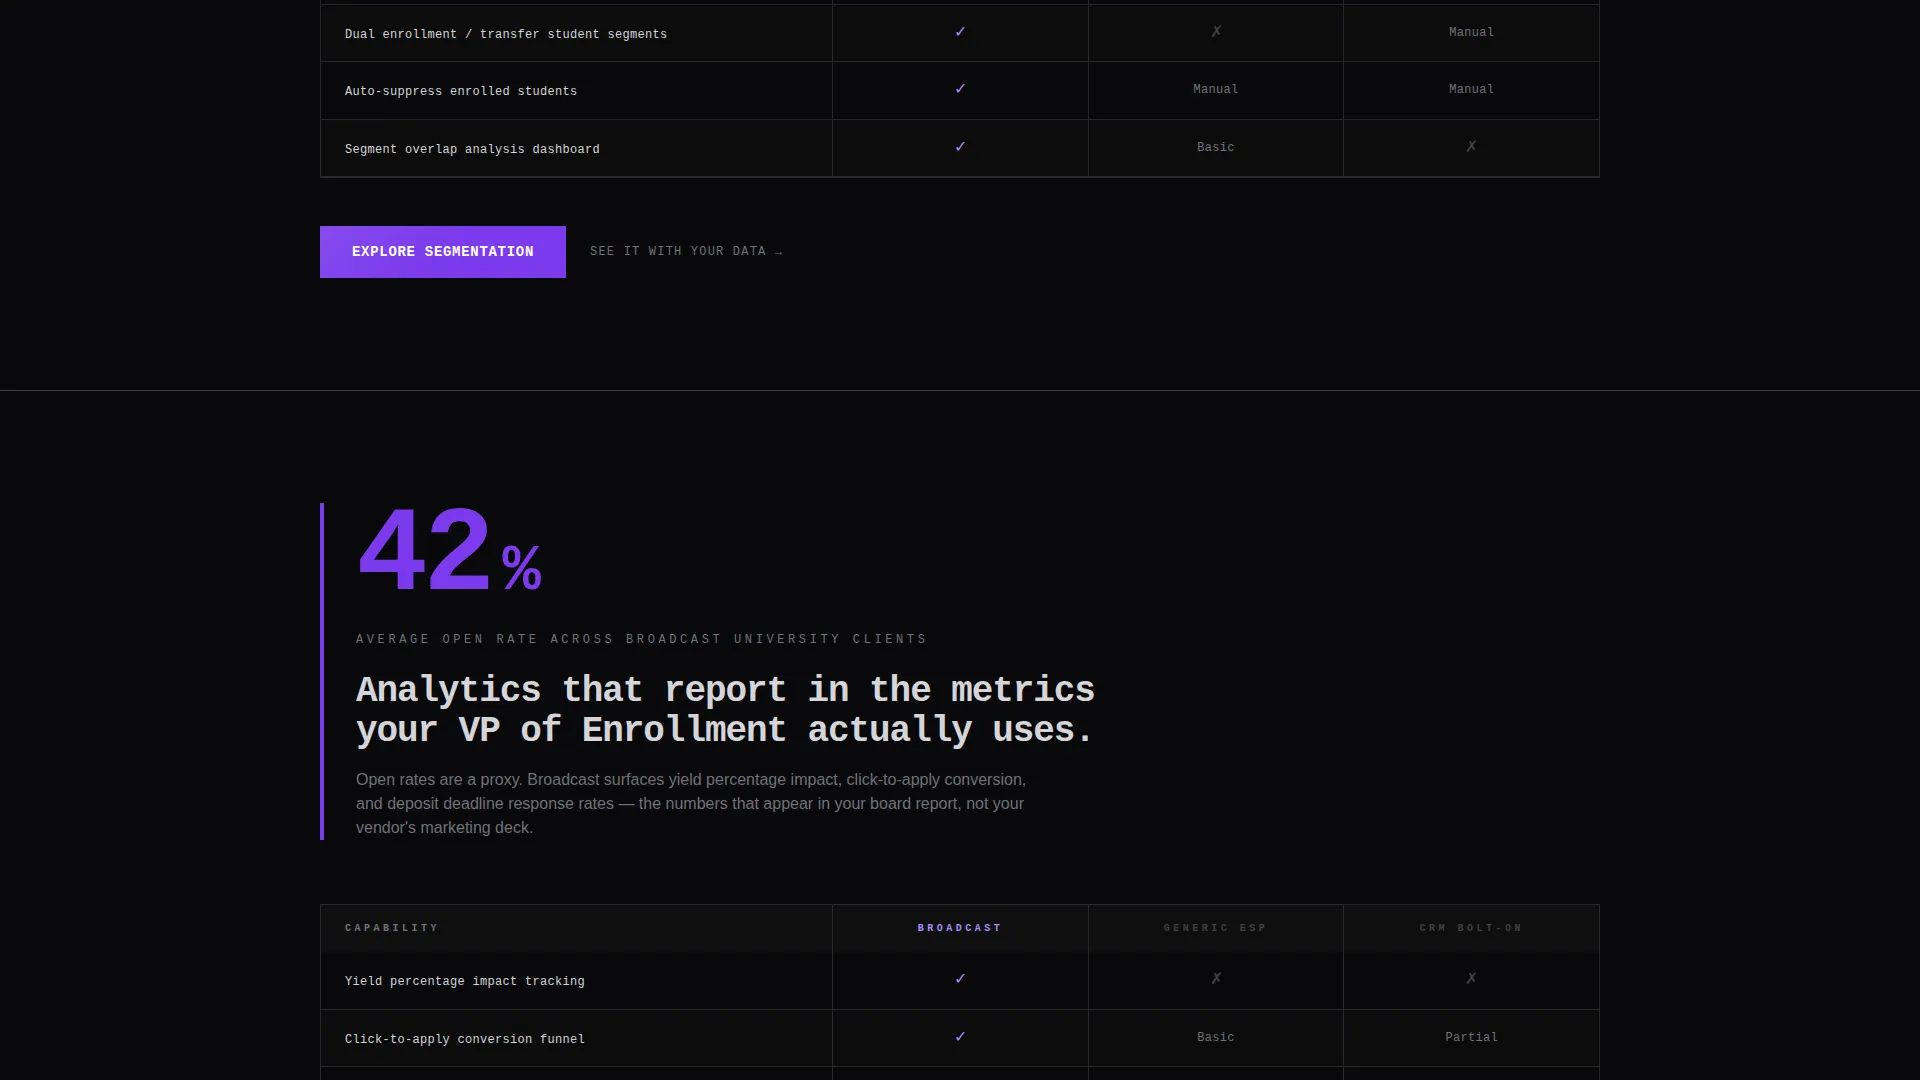Click the Broadcast column header in analytics table

pos(960,928)
